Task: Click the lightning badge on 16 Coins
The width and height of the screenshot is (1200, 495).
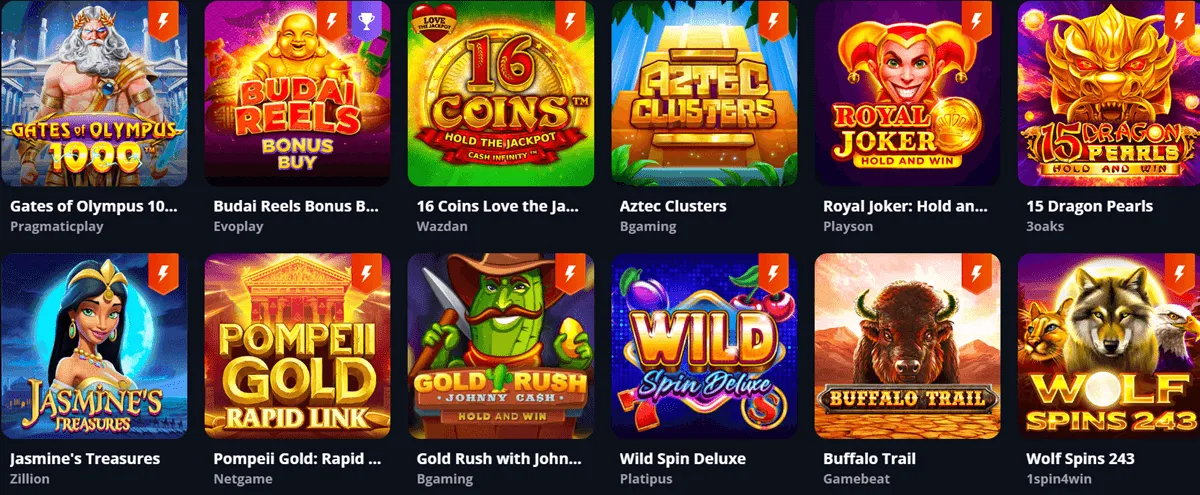Action: coord(570,19)
